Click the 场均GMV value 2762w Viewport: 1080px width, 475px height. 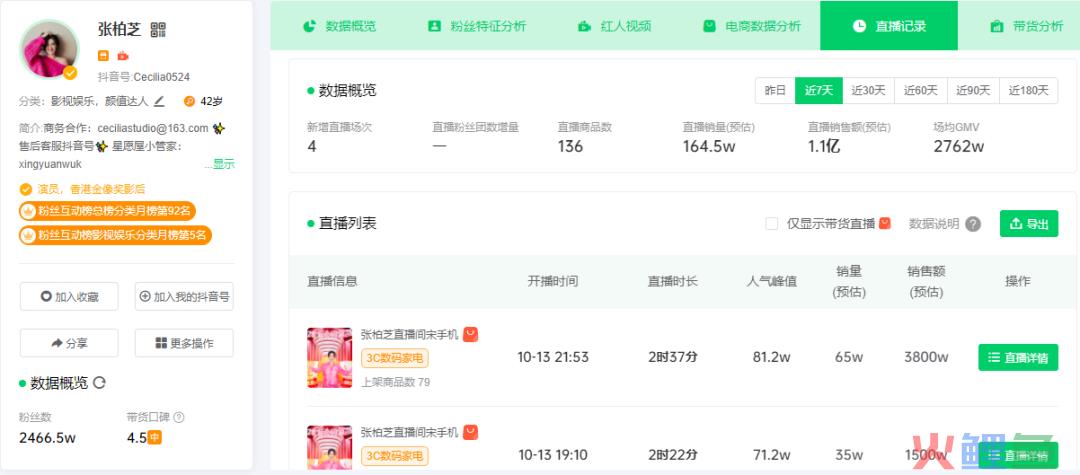click(959, 146)
